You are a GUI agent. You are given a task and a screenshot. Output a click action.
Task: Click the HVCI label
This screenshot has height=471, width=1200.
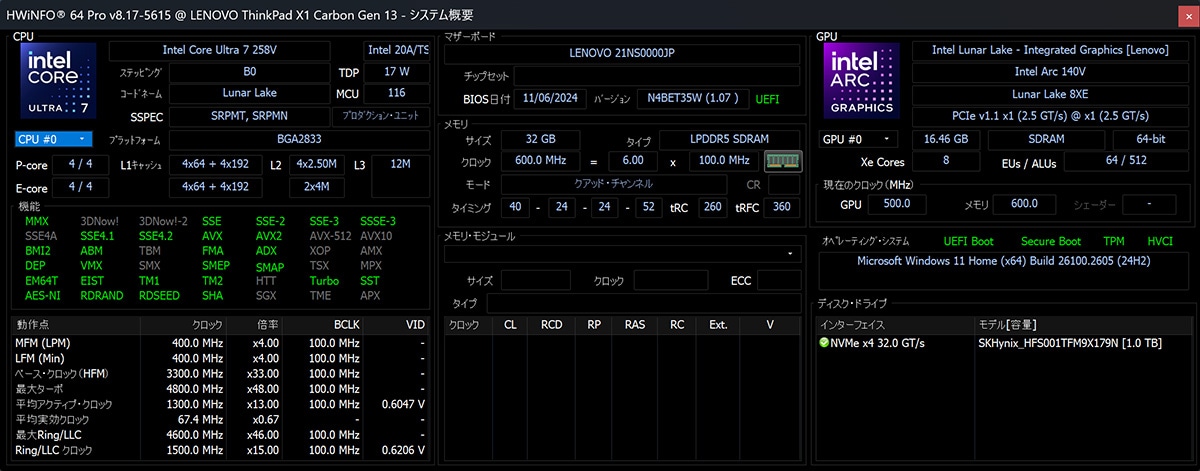click(x=1159, y=241)
